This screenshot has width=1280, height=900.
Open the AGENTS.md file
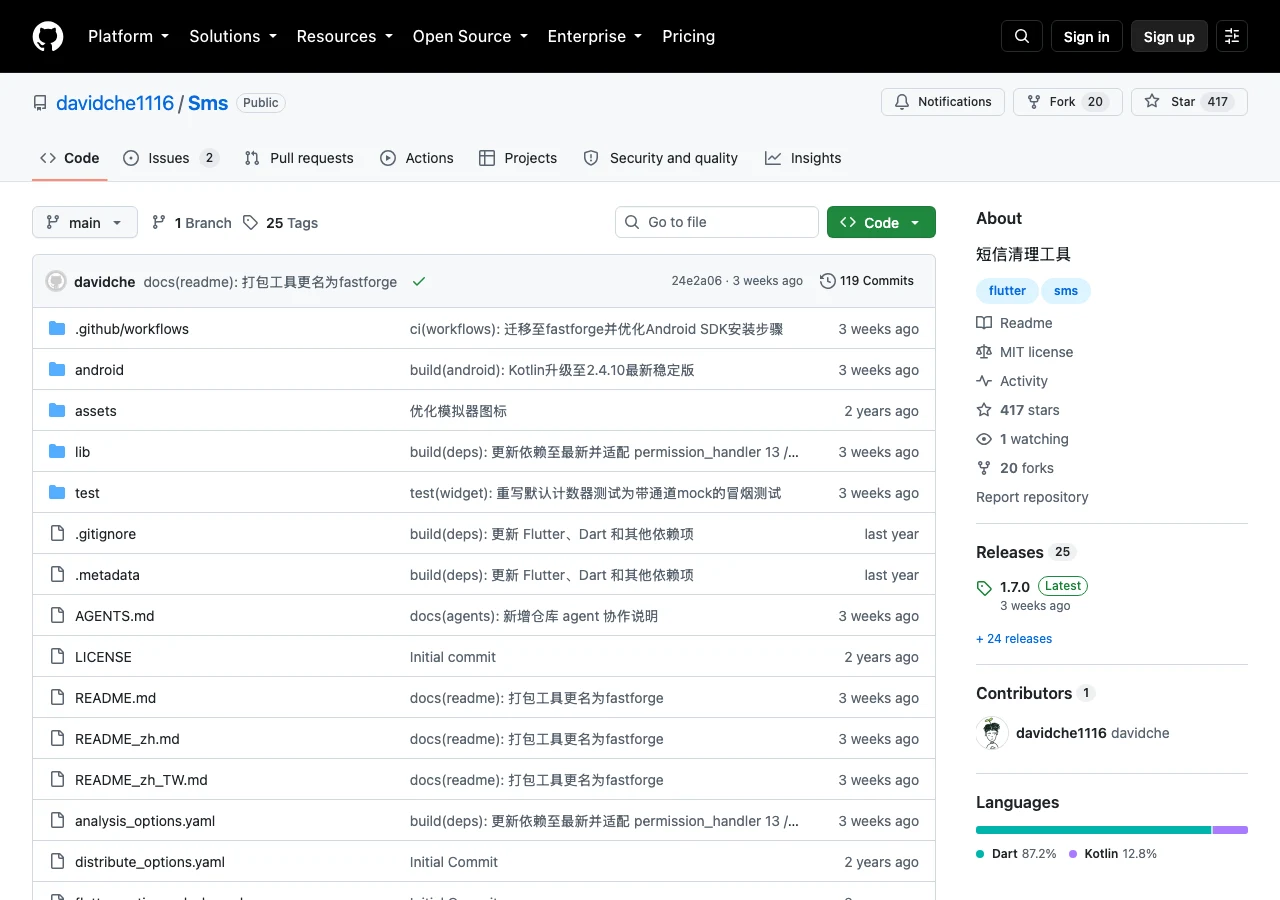click(115, 616)
